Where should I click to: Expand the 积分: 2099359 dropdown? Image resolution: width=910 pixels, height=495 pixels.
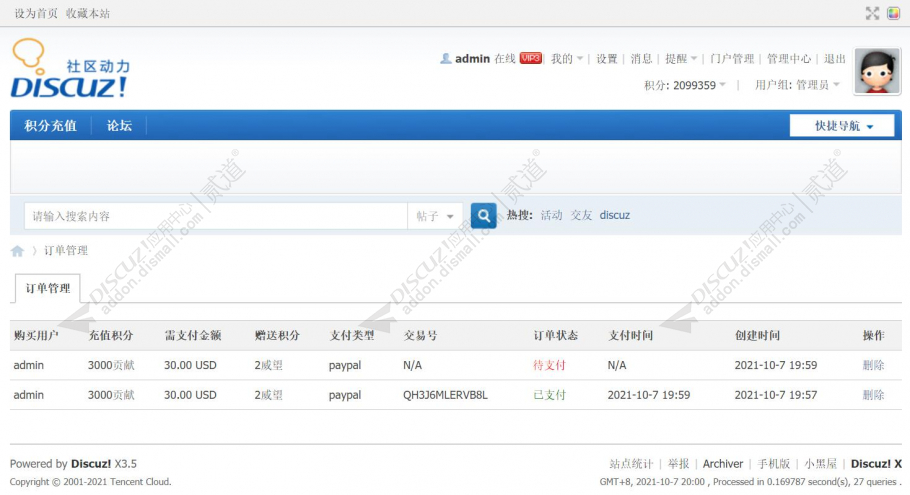[685, 85]
